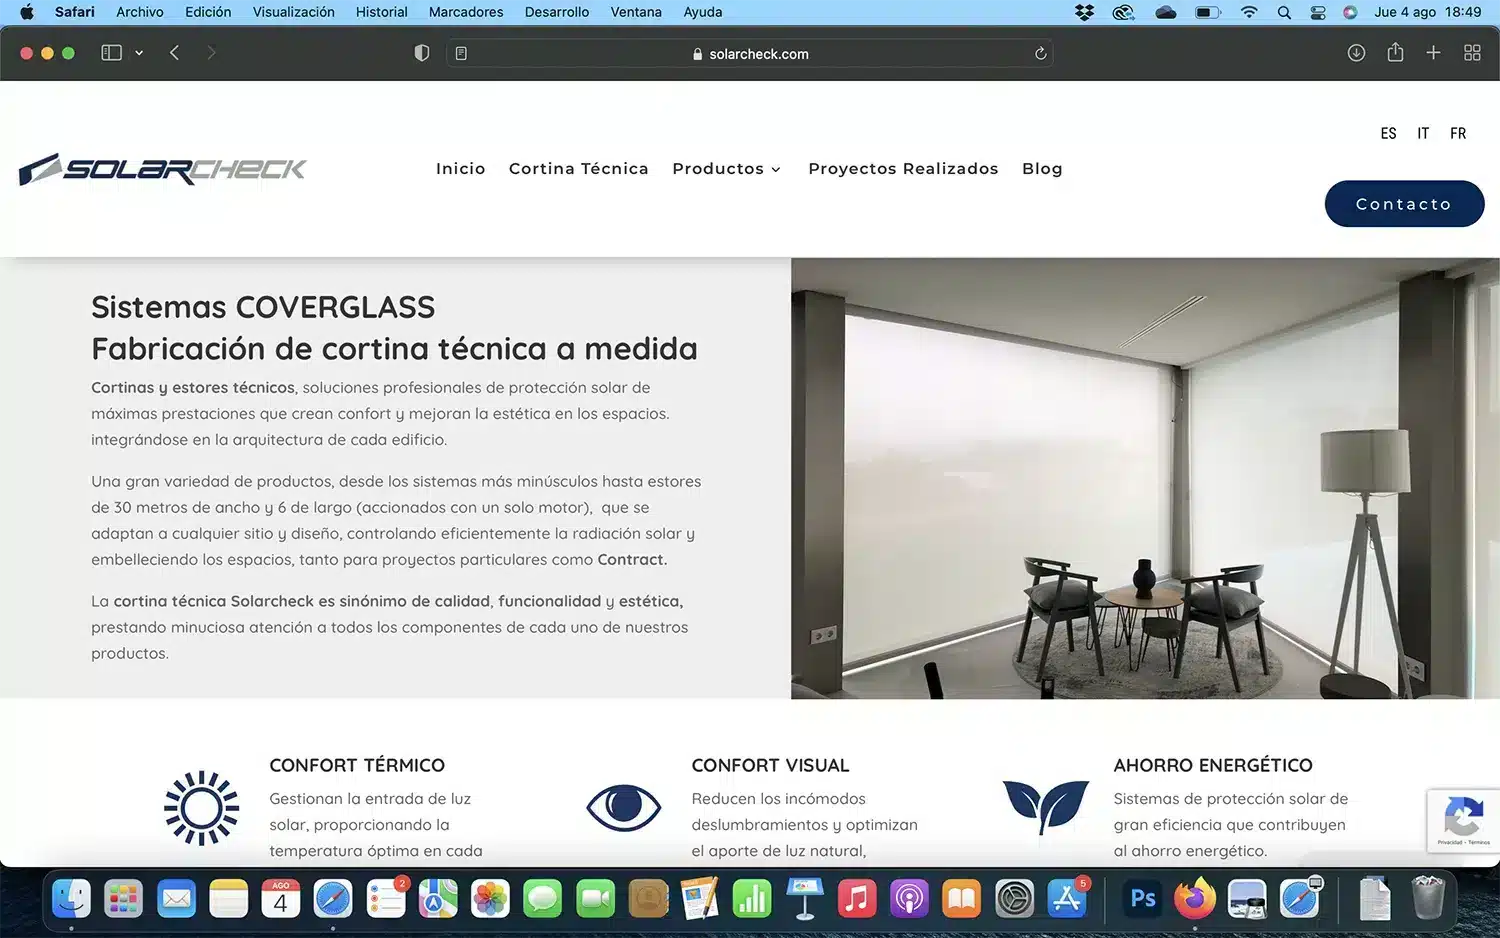The image size is (1500, 938).
Task: Expand the Productos dropdown menu
Action: tap(726, 169)
